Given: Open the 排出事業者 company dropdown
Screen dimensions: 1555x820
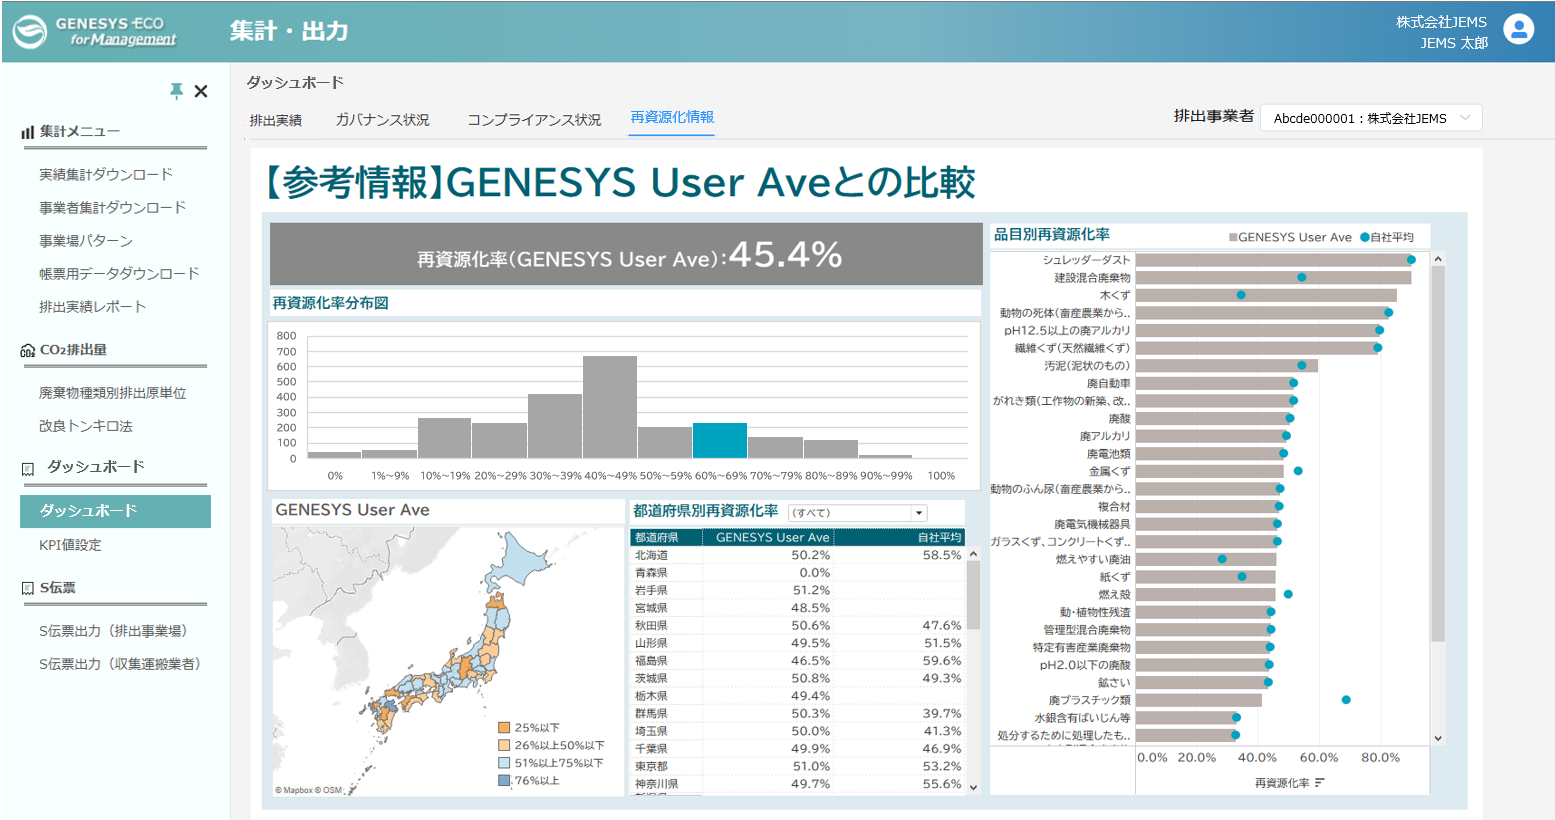Looking at the screenshot, I should [x=1371, y=118].
